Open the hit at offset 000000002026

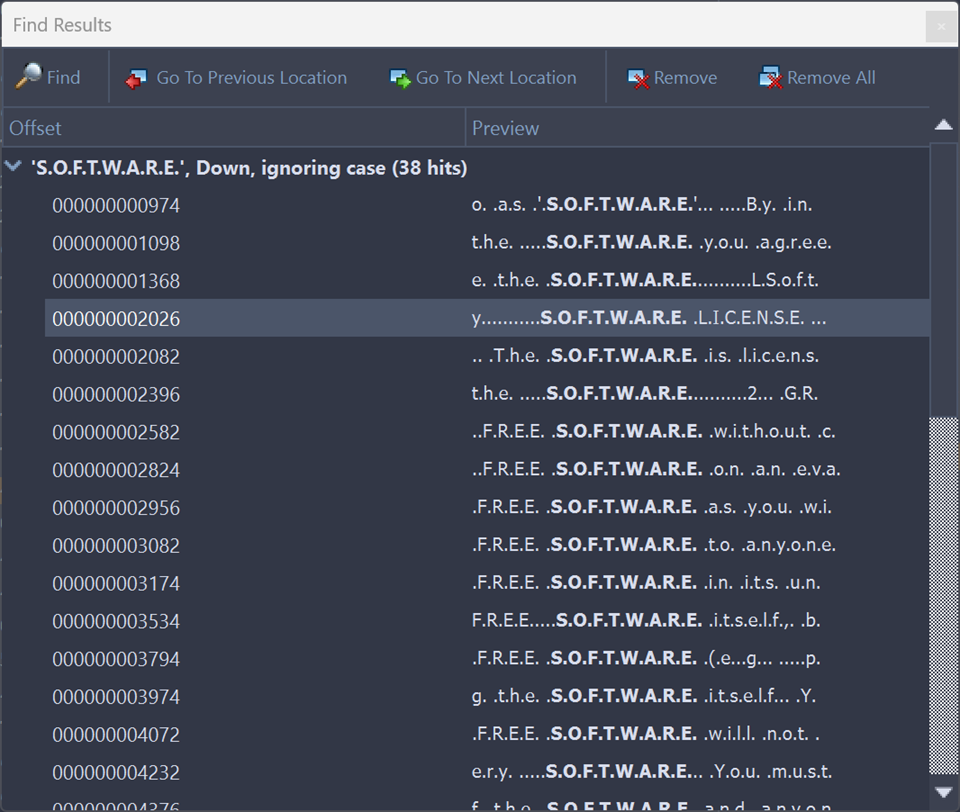click(116, 319)
